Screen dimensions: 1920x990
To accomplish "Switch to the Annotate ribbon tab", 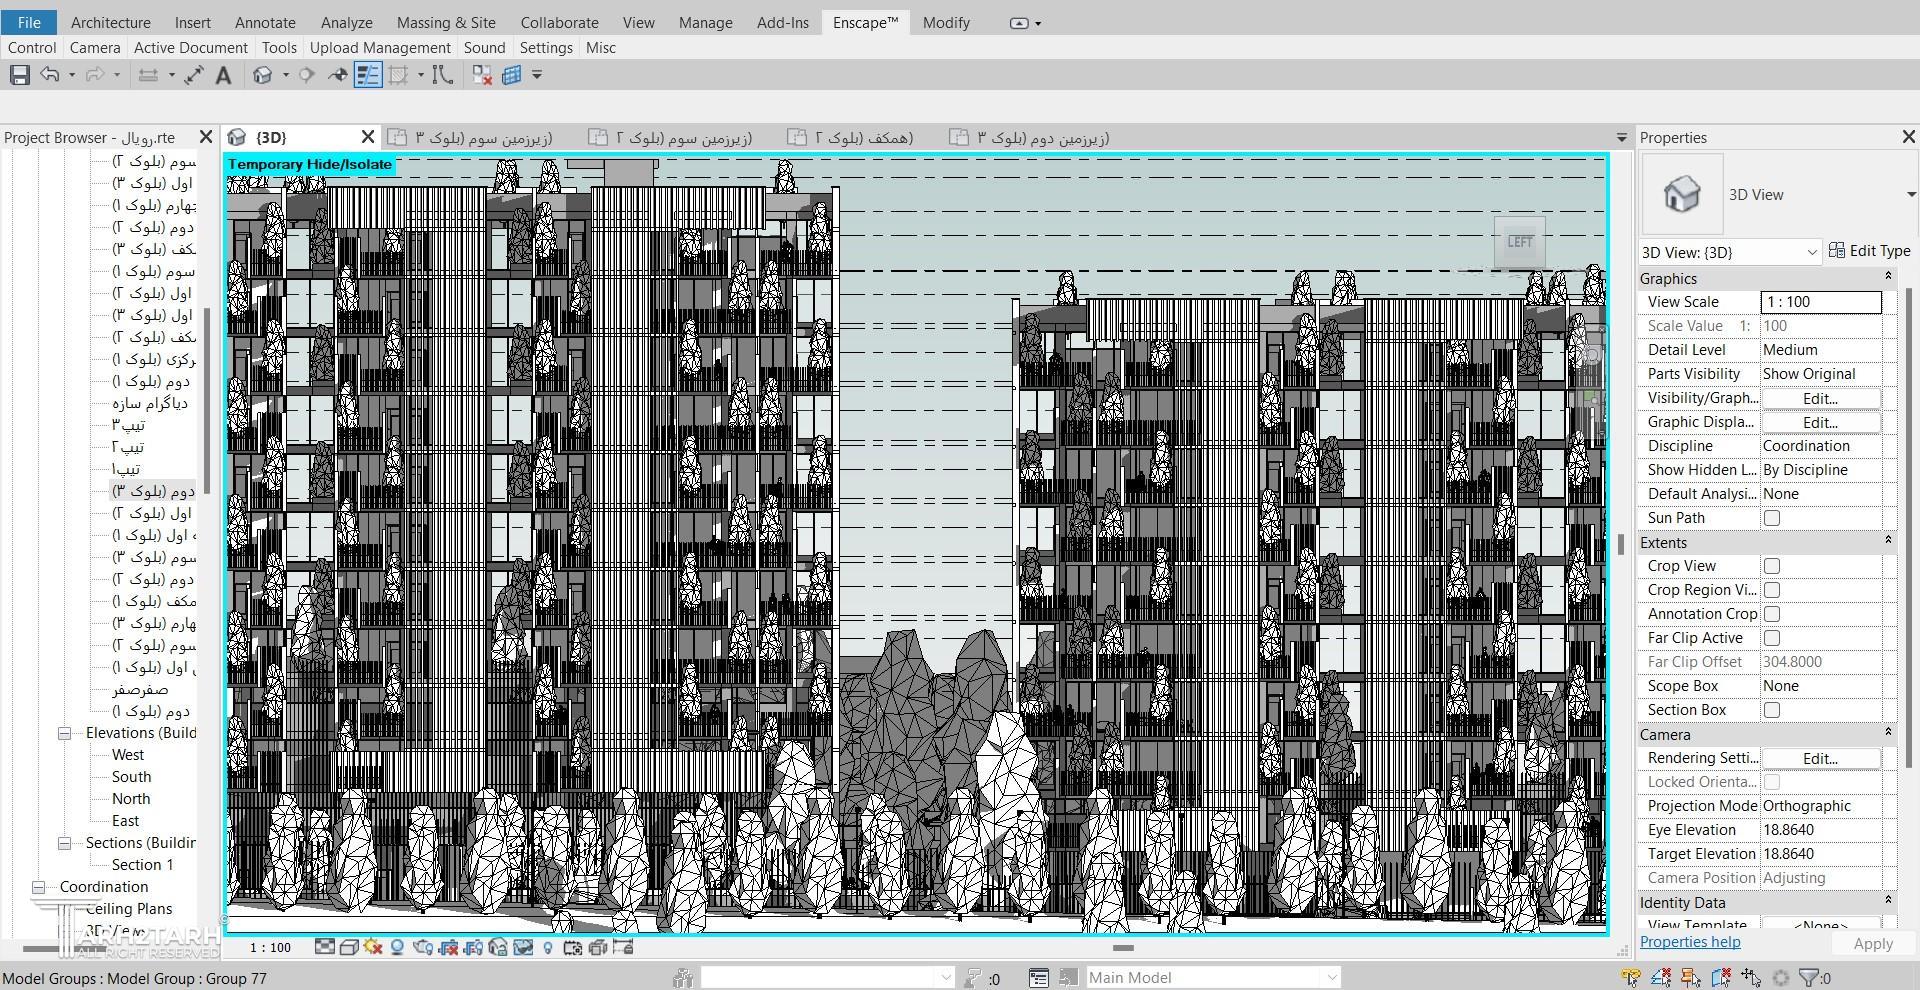I will [x=265, y=22].
